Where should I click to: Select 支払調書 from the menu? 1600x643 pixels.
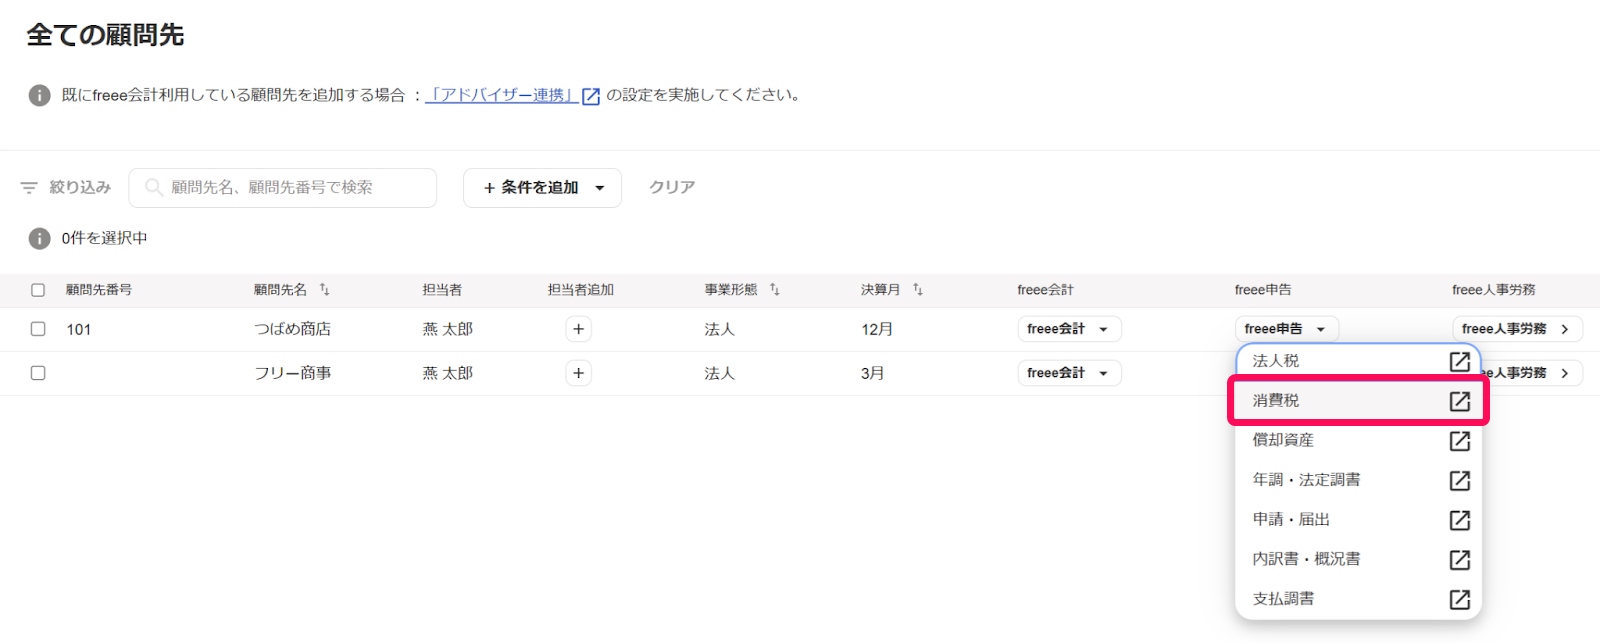[x=1358, y=599]
